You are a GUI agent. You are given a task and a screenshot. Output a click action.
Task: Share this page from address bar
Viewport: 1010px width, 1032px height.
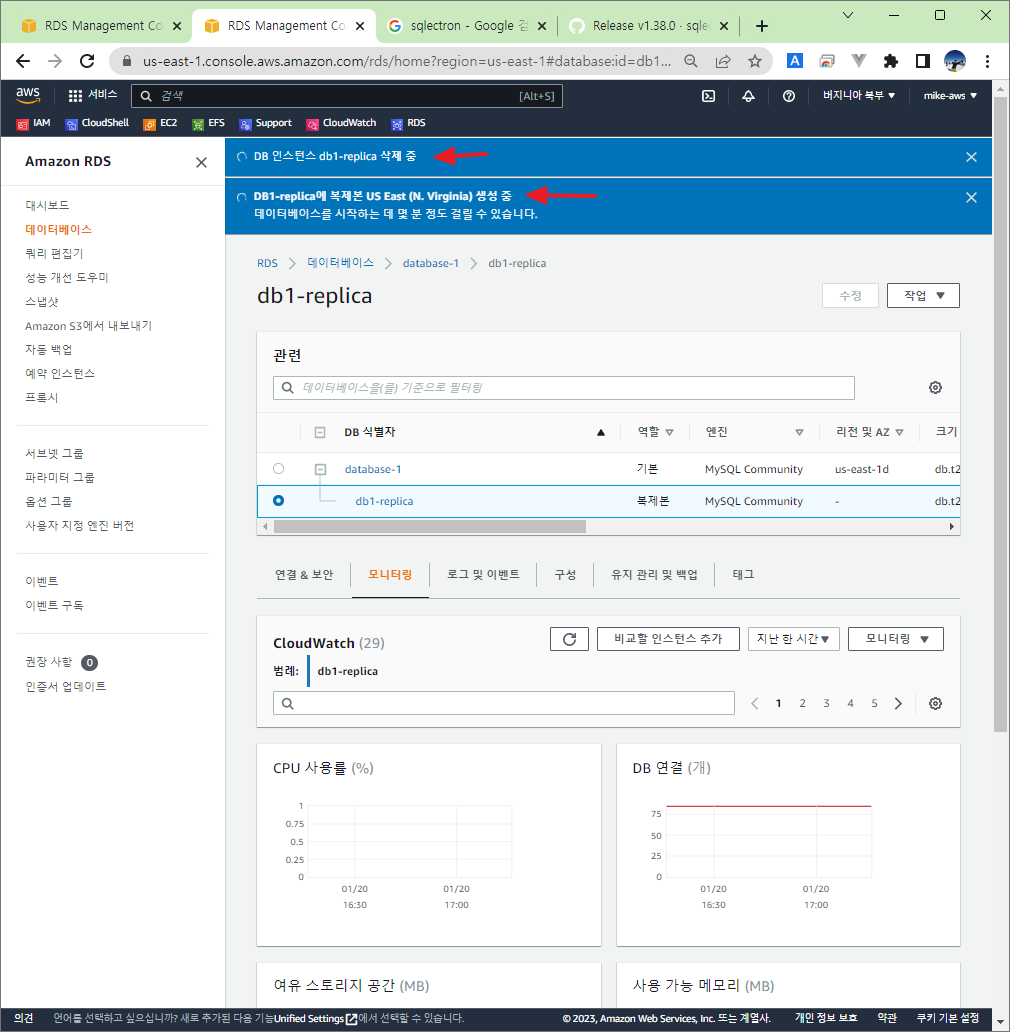coord(722,61)
